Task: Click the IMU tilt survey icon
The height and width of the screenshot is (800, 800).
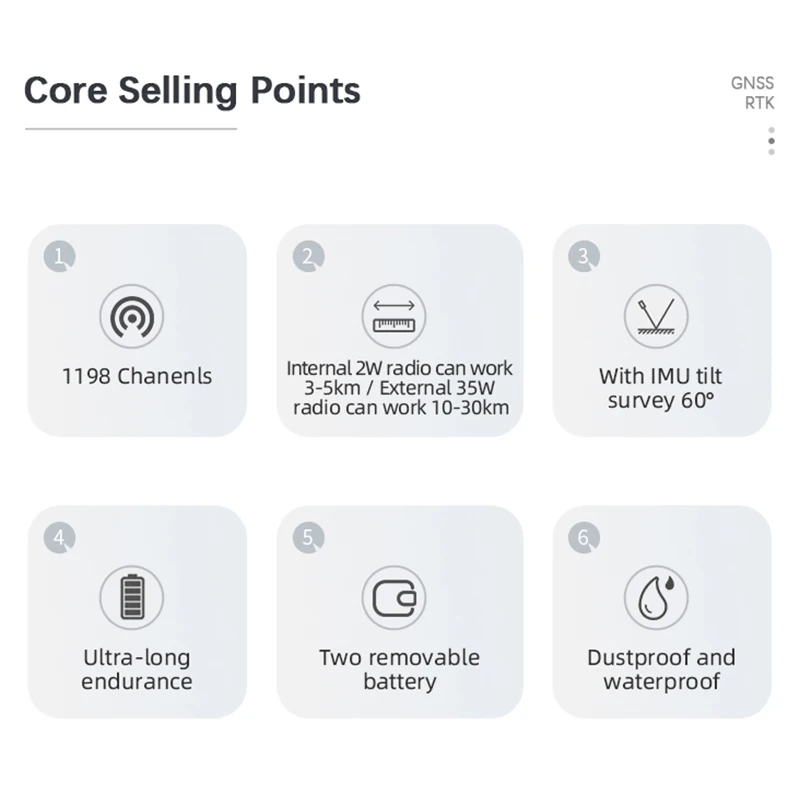Action: coord(656,317)
